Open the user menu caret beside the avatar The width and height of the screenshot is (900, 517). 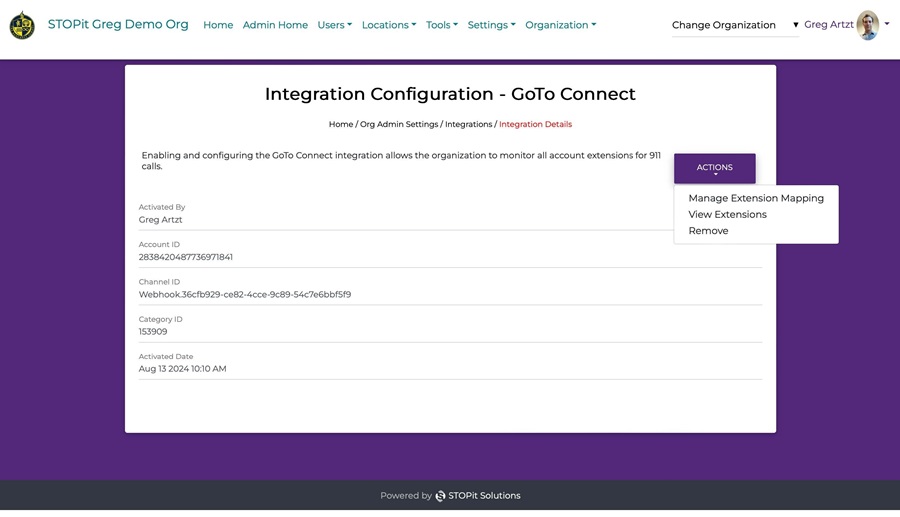tap(887, 24)
